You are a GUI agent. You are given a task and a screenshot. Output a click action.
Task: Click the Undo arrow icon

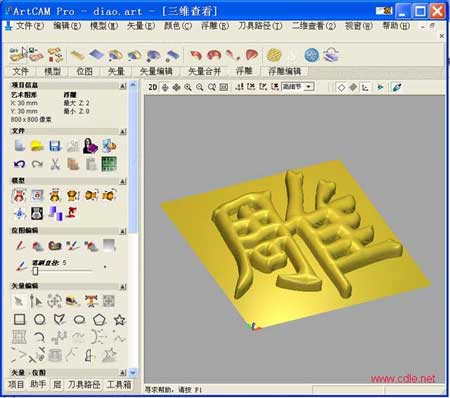[19, 164]
